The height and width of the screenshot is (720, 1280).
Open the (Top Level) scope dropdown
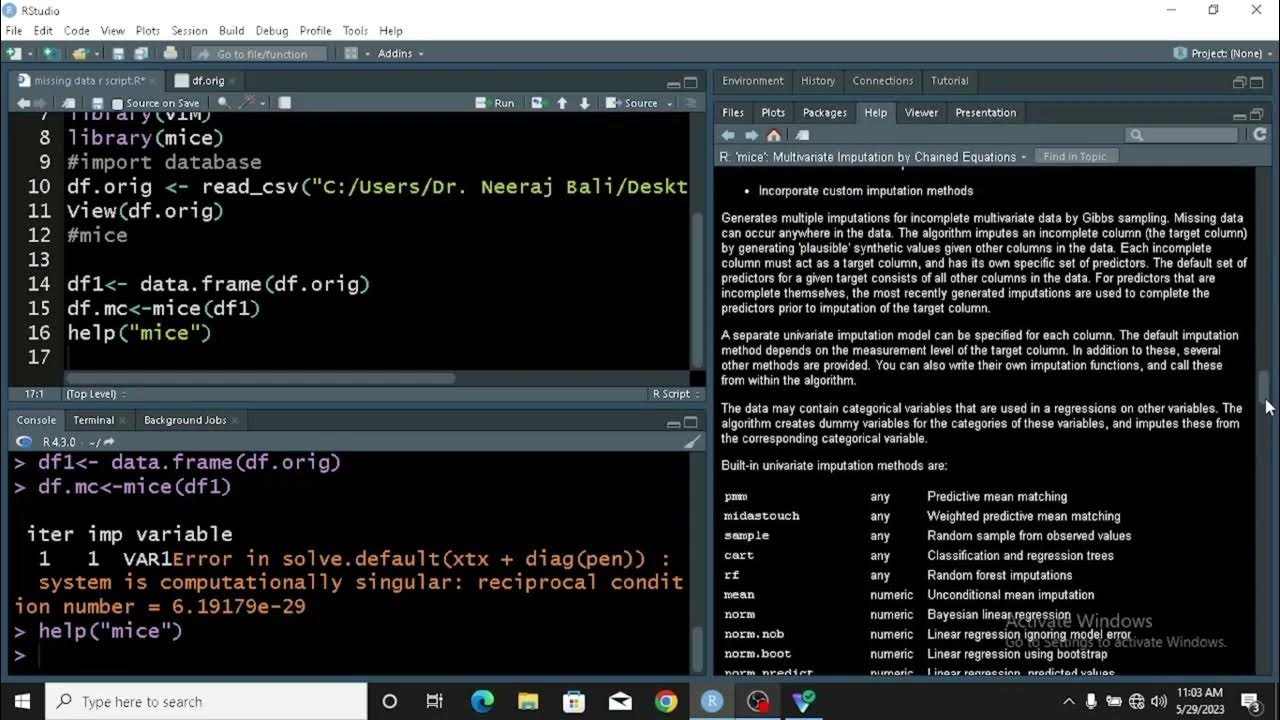click(96, 394)
